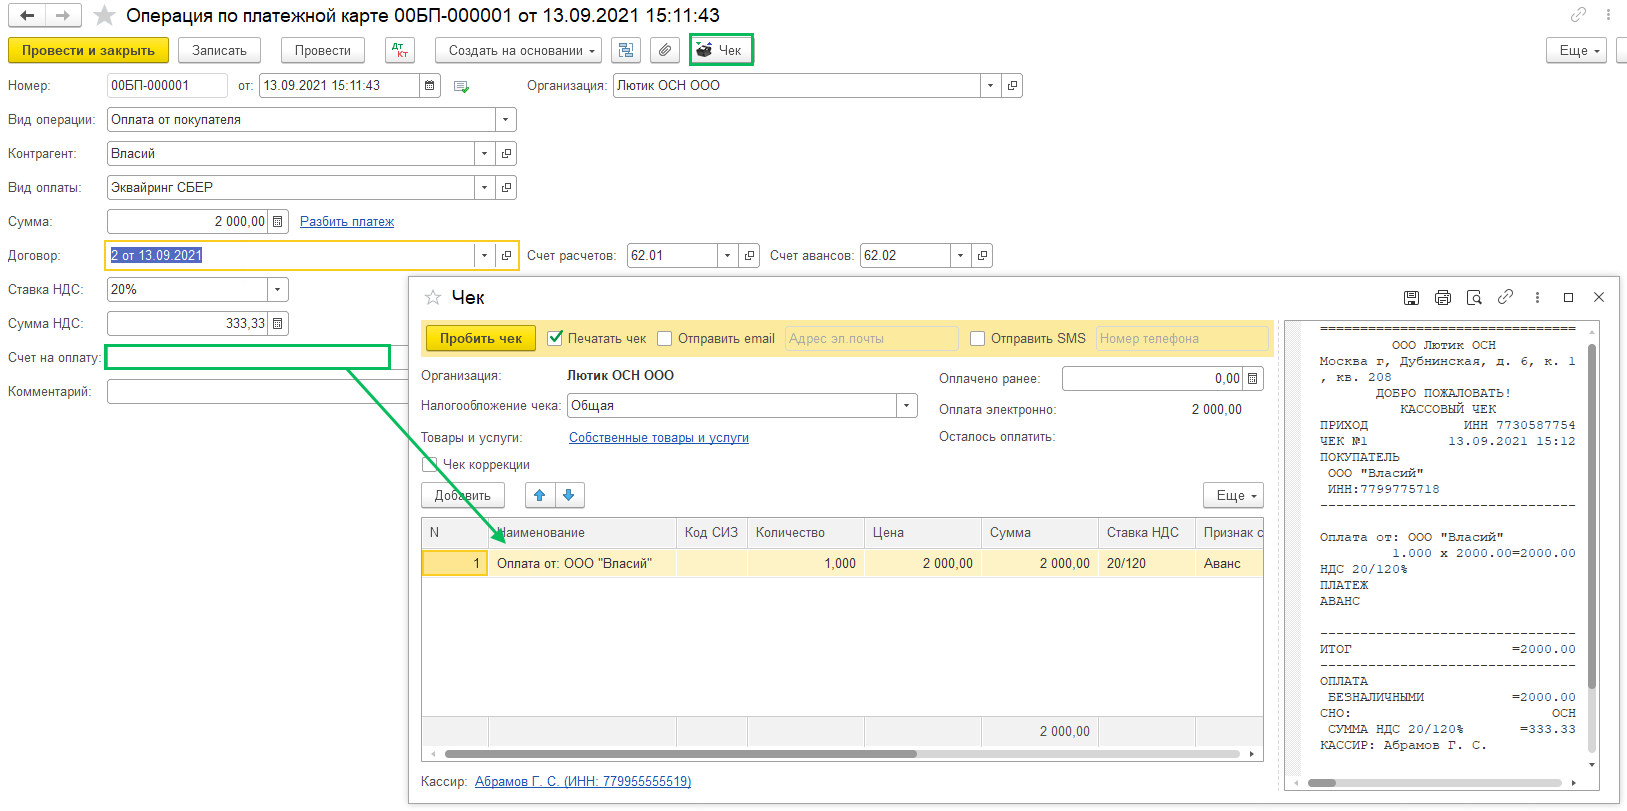1627x811 pixels.
Task: Click the Счет на оплату input field
Action: pyautogui.click(x=247, y=357)
